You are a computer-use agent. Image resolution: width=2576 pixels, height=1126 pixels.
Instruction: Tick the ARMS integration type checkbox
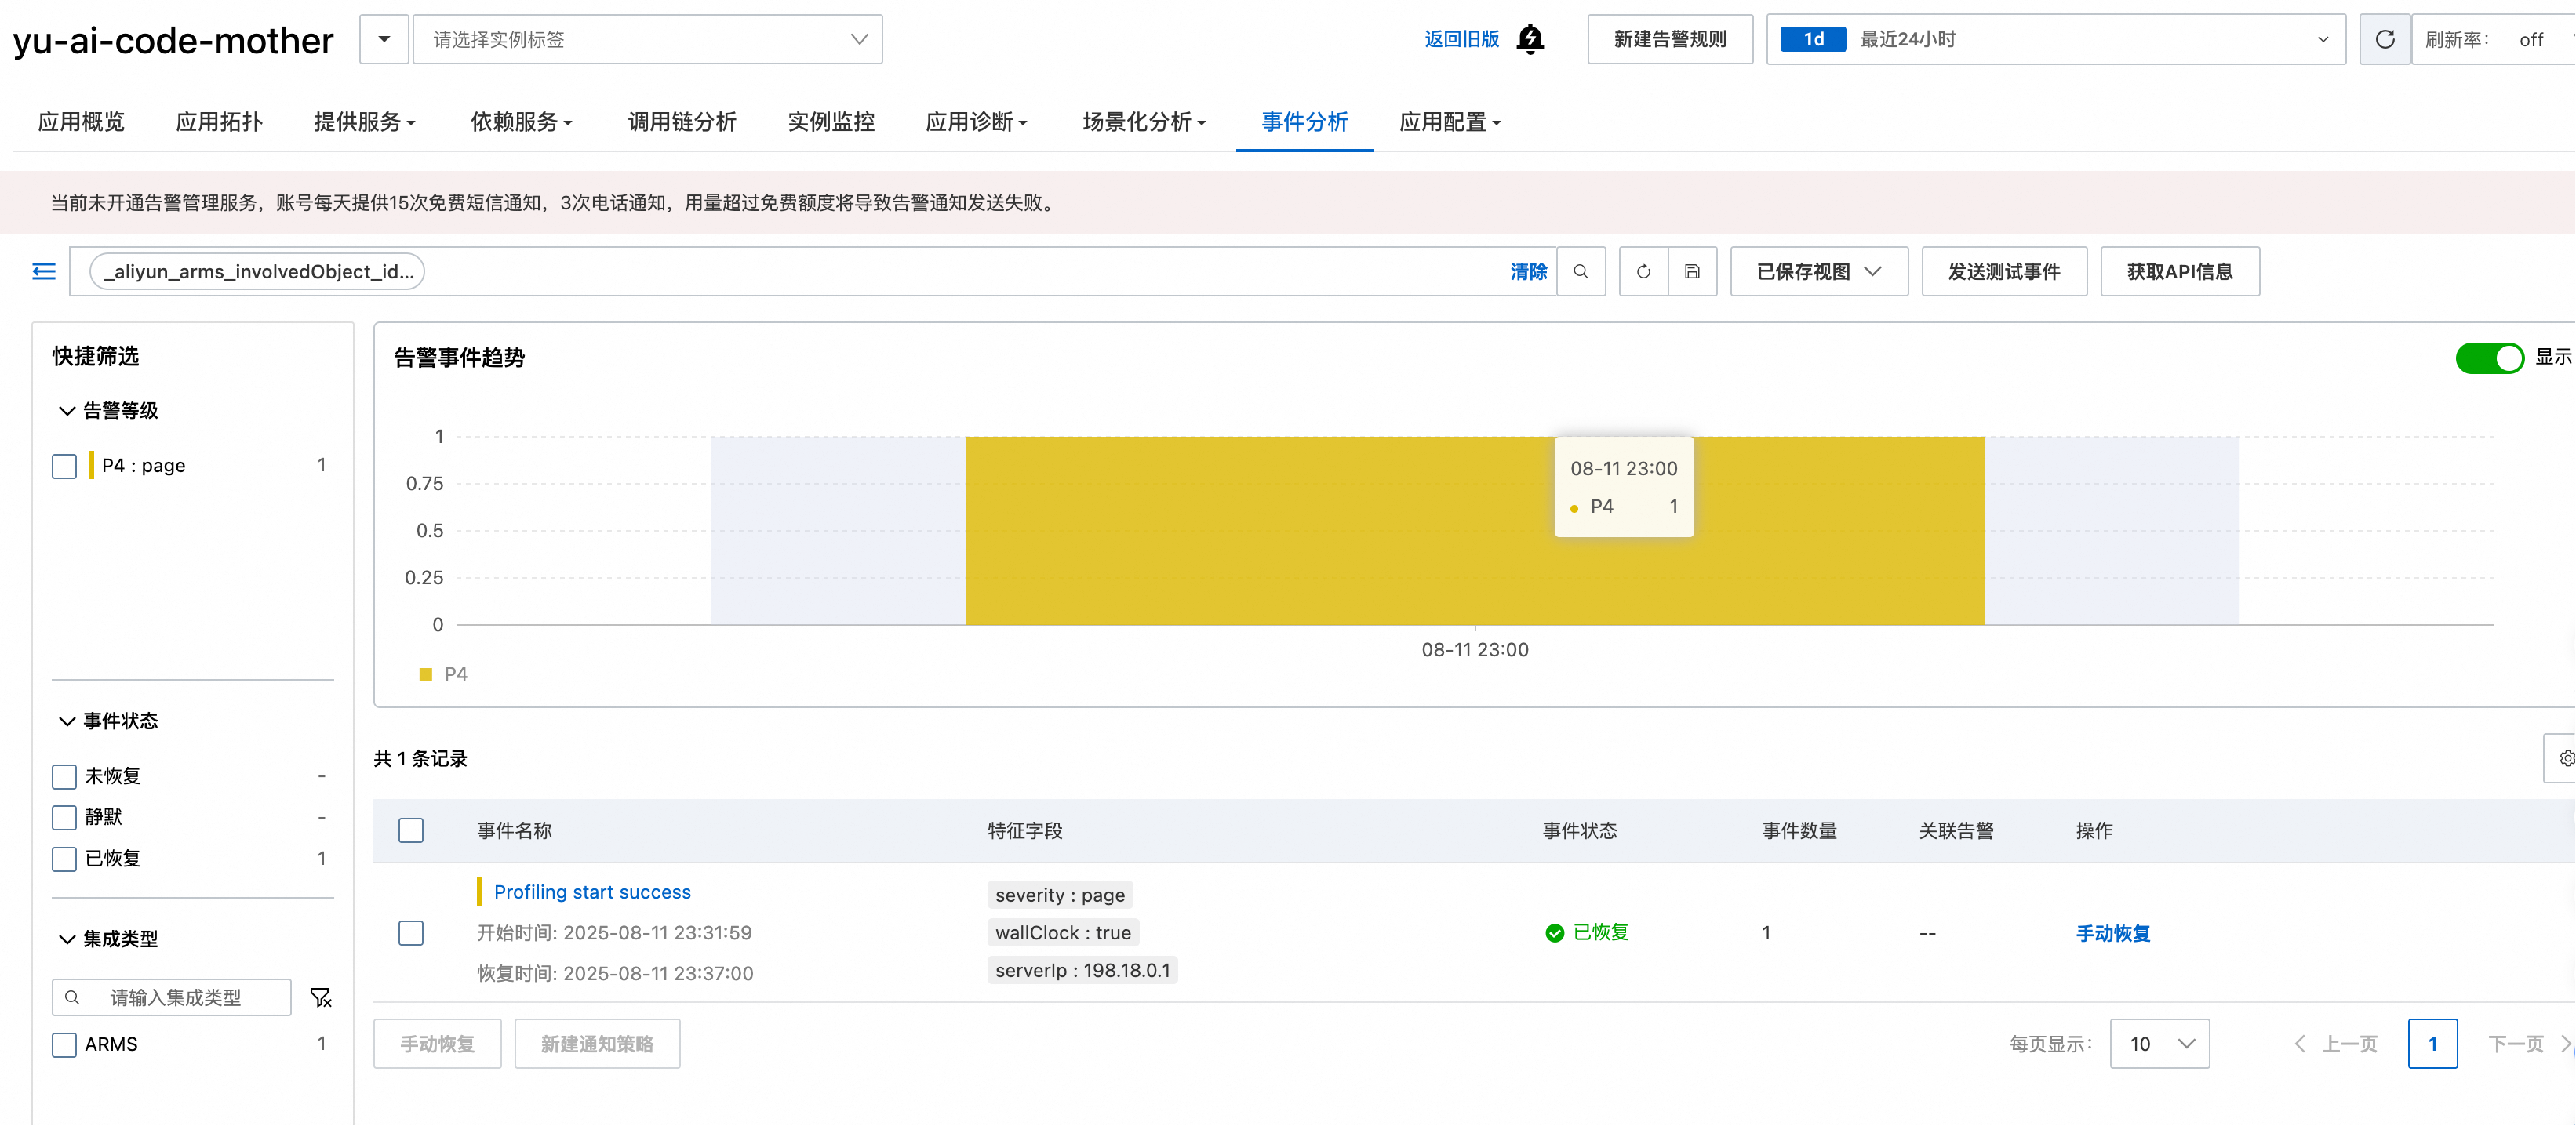click(64, 1045)
